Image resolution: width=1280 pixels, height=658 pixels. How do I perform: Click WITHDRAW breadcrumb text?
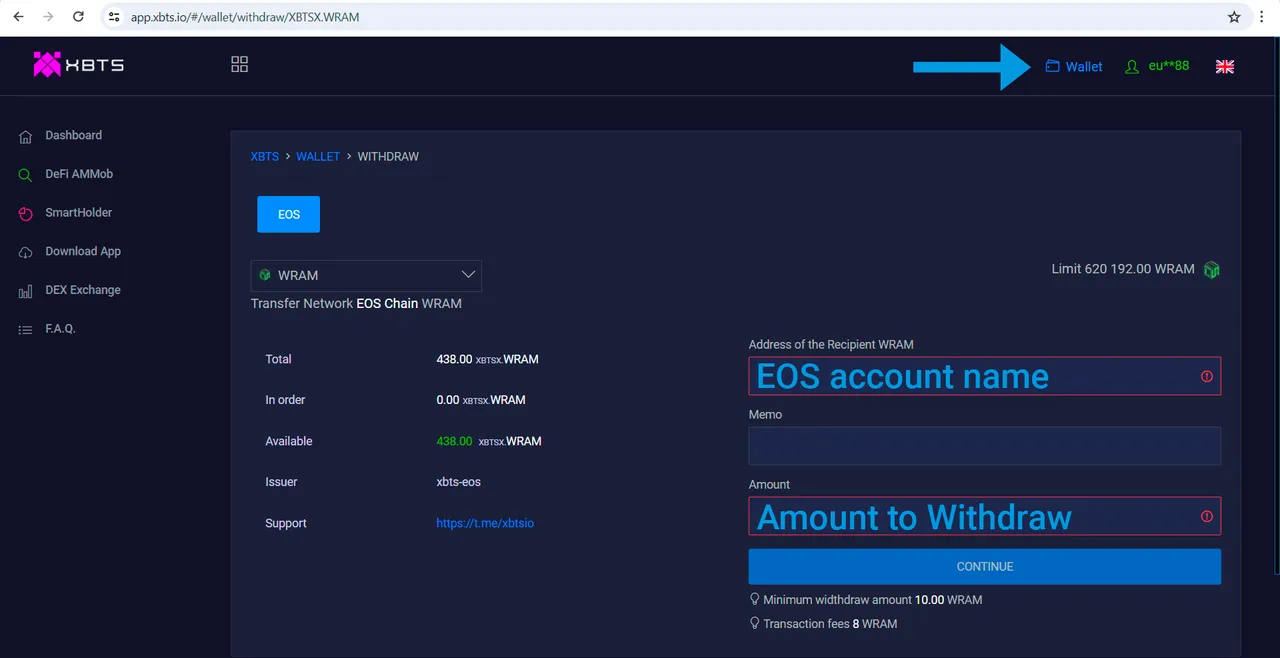coord(388,157)
